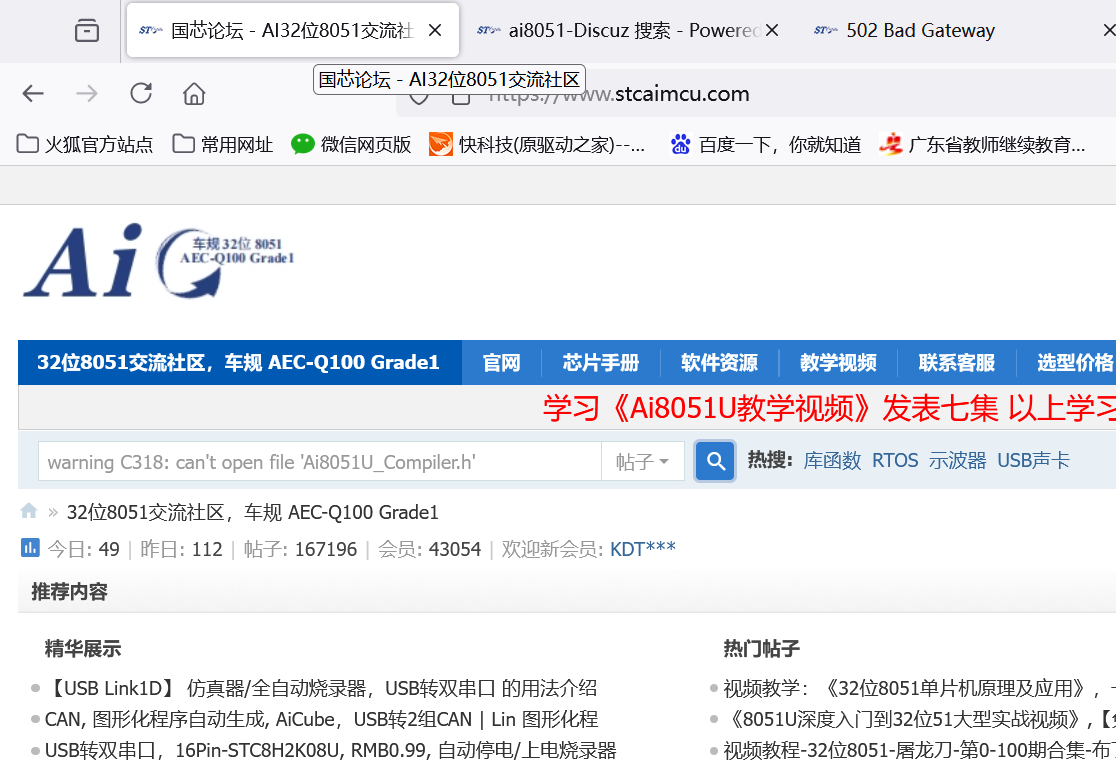
Task: Expand the 常用网址 bookmark folder
Action: [x=223, y=144]
